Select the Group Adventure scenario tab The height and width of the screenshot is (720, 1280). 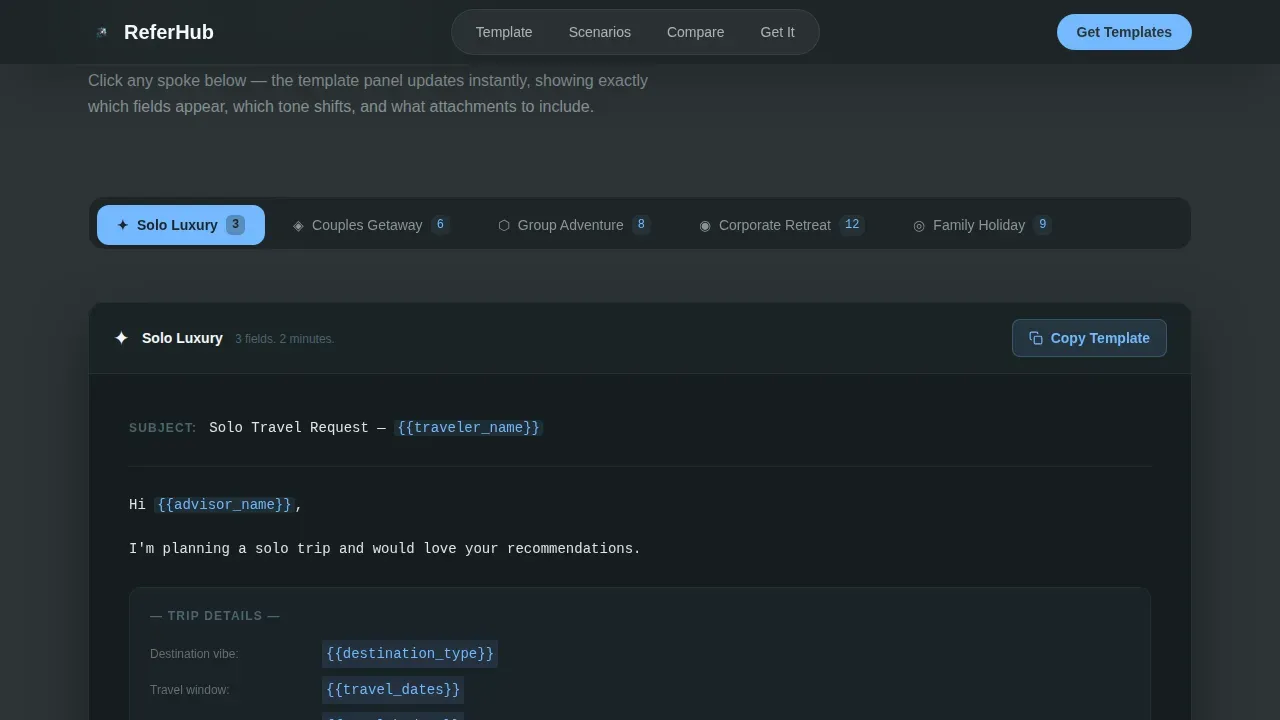(x=574, y=225)
